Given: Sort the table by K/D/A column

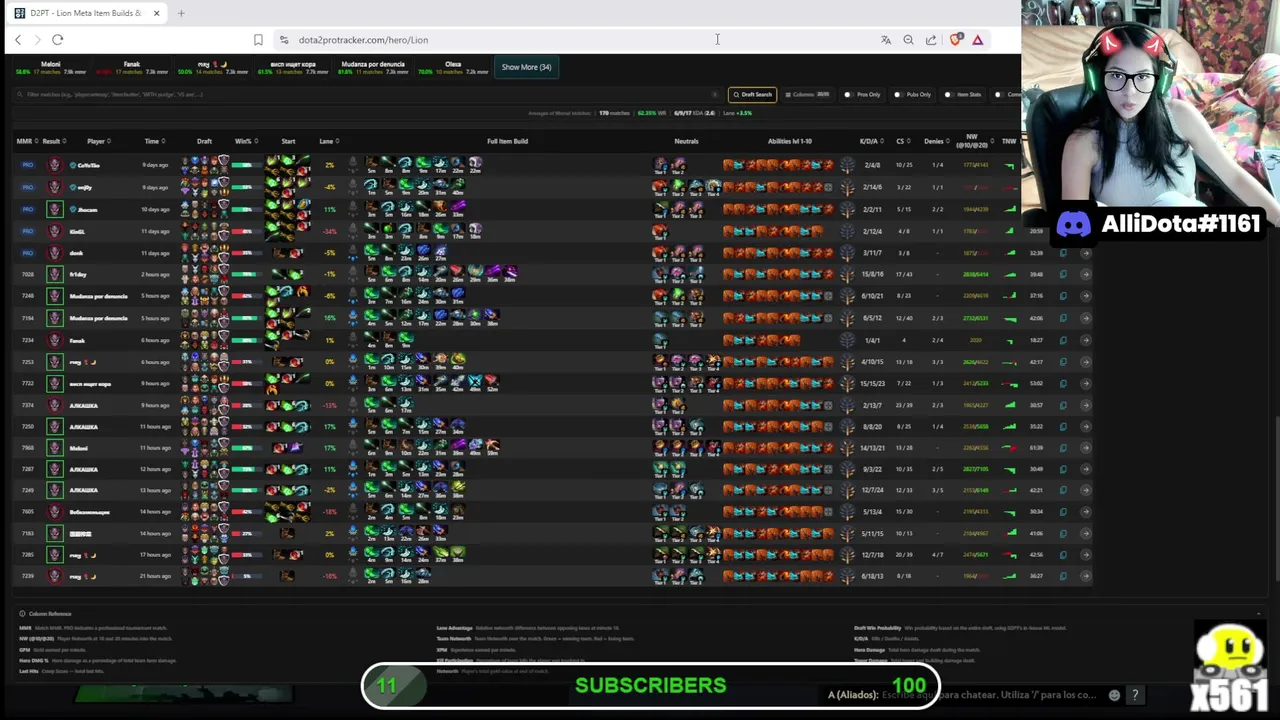Looking at the screenshot, I should tap(871, 141).
